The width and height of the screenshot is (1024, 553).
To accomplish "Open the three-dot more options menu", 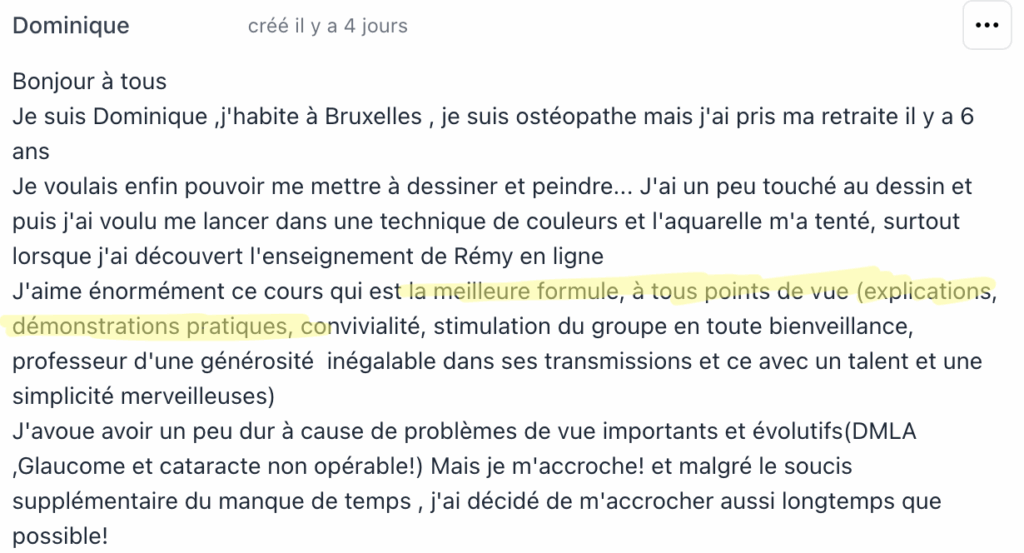I will (987, 25).
